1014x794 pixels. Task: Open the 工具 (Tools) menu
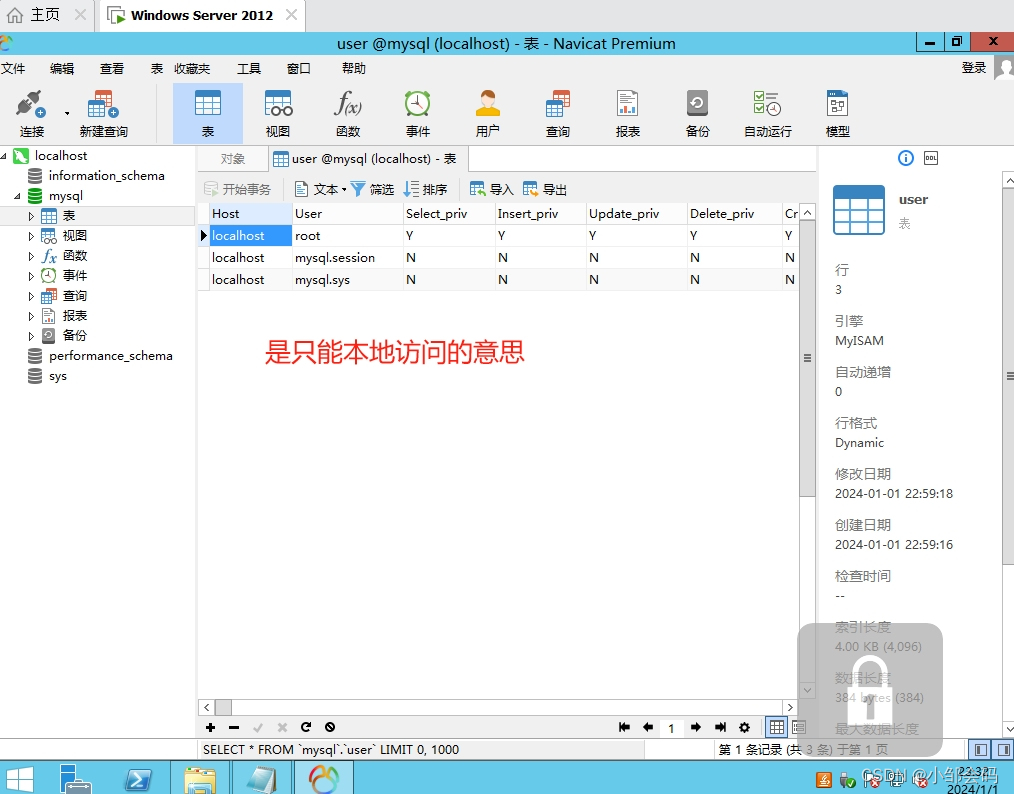click(x=249, y=69)
